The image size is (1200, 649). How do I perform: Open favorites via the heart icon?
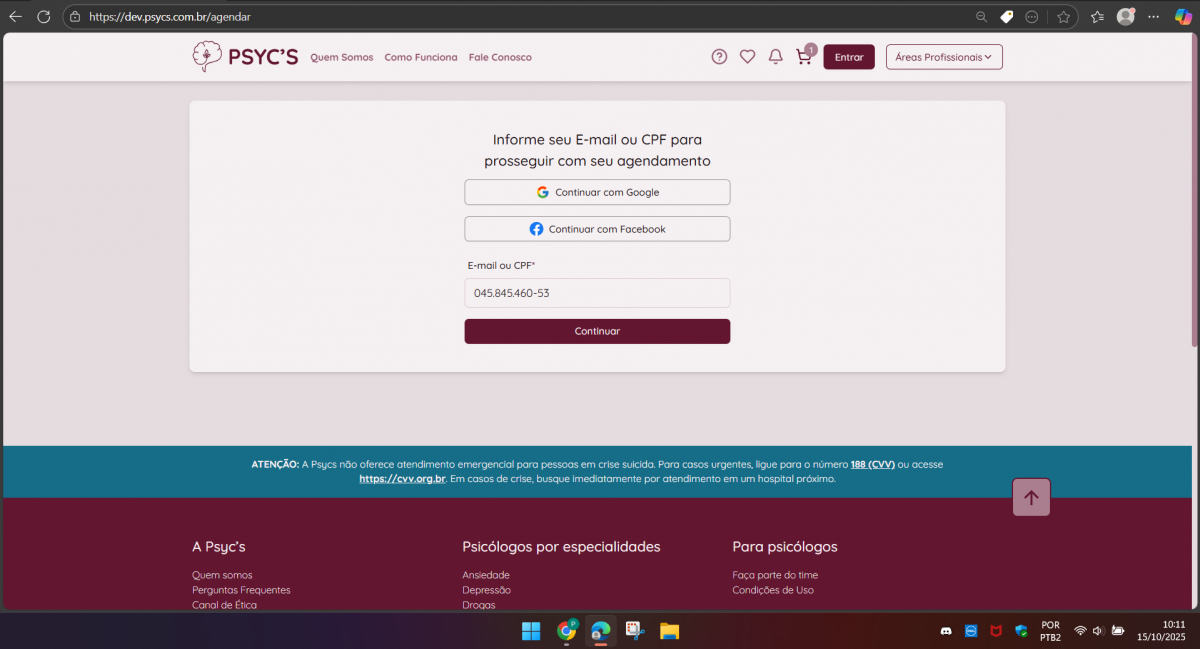click(747, 57)
